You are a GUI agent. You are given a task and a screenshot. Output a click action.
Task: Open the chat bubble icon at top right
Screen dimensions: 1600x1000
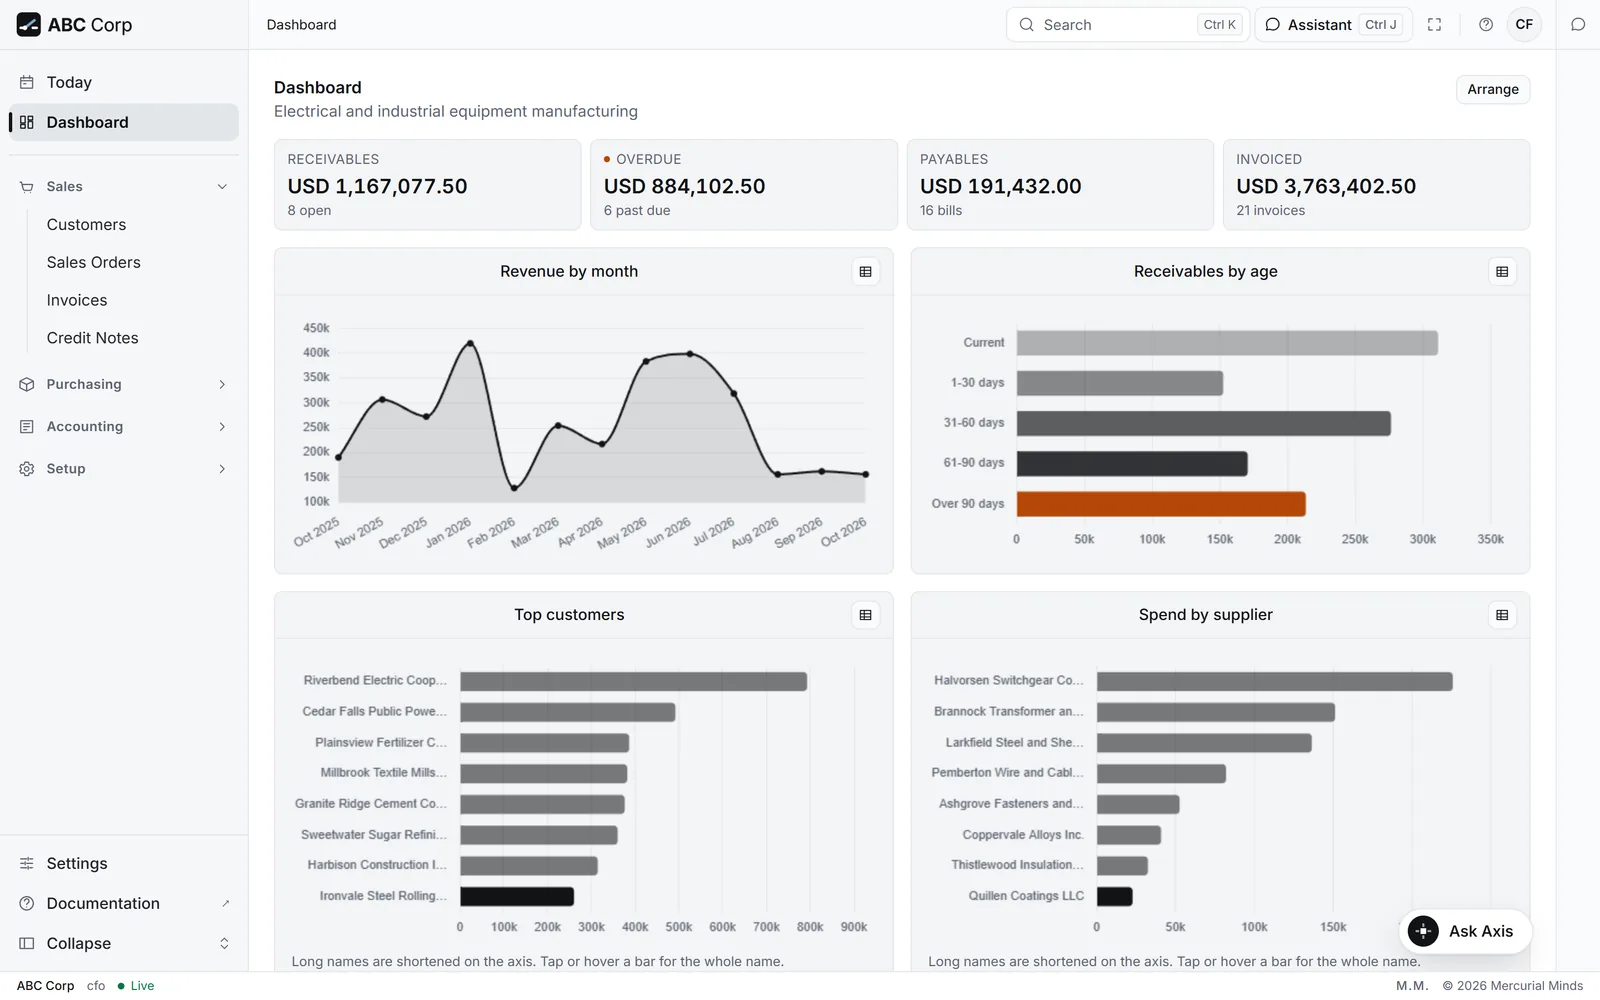coord(1578,25)
